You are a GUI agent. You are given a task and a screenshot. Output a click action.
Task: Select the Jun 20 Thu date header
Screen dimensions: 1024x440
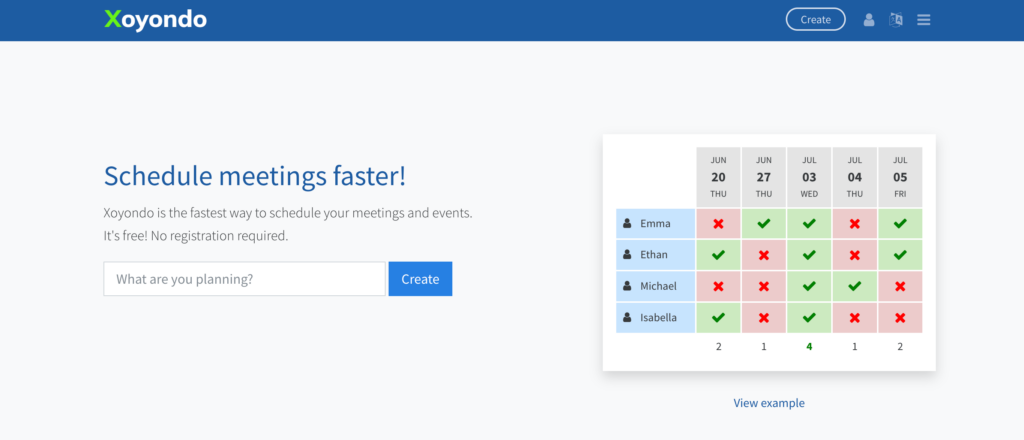click(x=718, y=177)
